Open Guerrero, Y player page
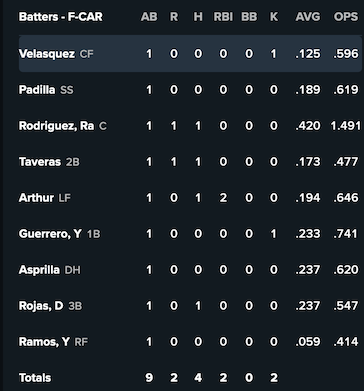Screen dimensions: 364x391 click(x=50, y=234)
